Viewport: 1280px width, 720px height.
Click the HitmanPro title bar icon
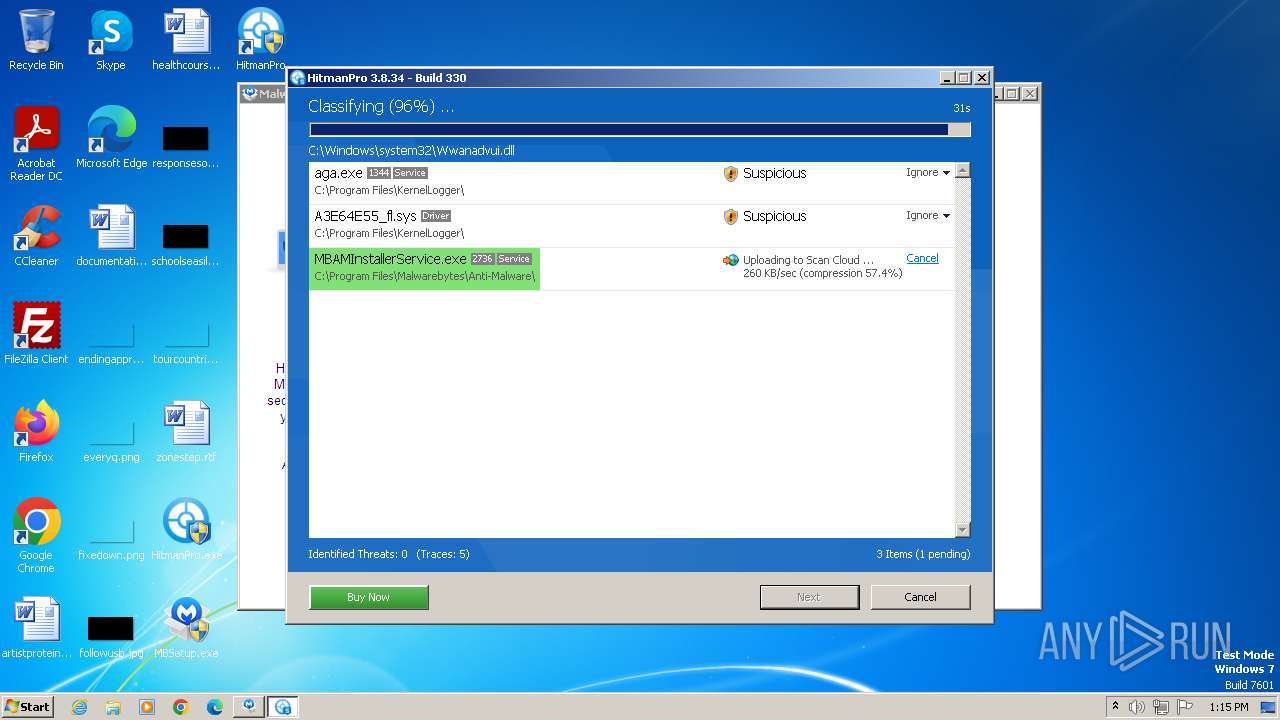tap(297, 78)
